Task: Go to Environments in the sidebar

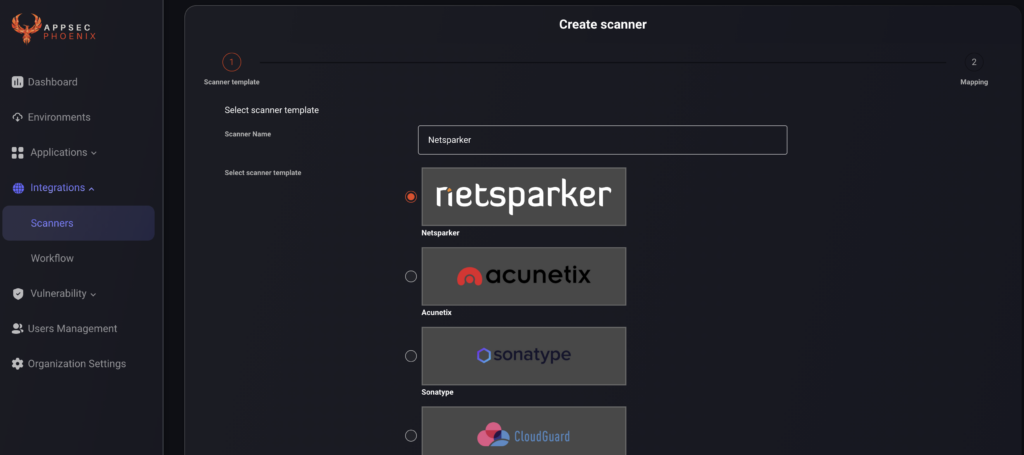Action: click(59, 118)
